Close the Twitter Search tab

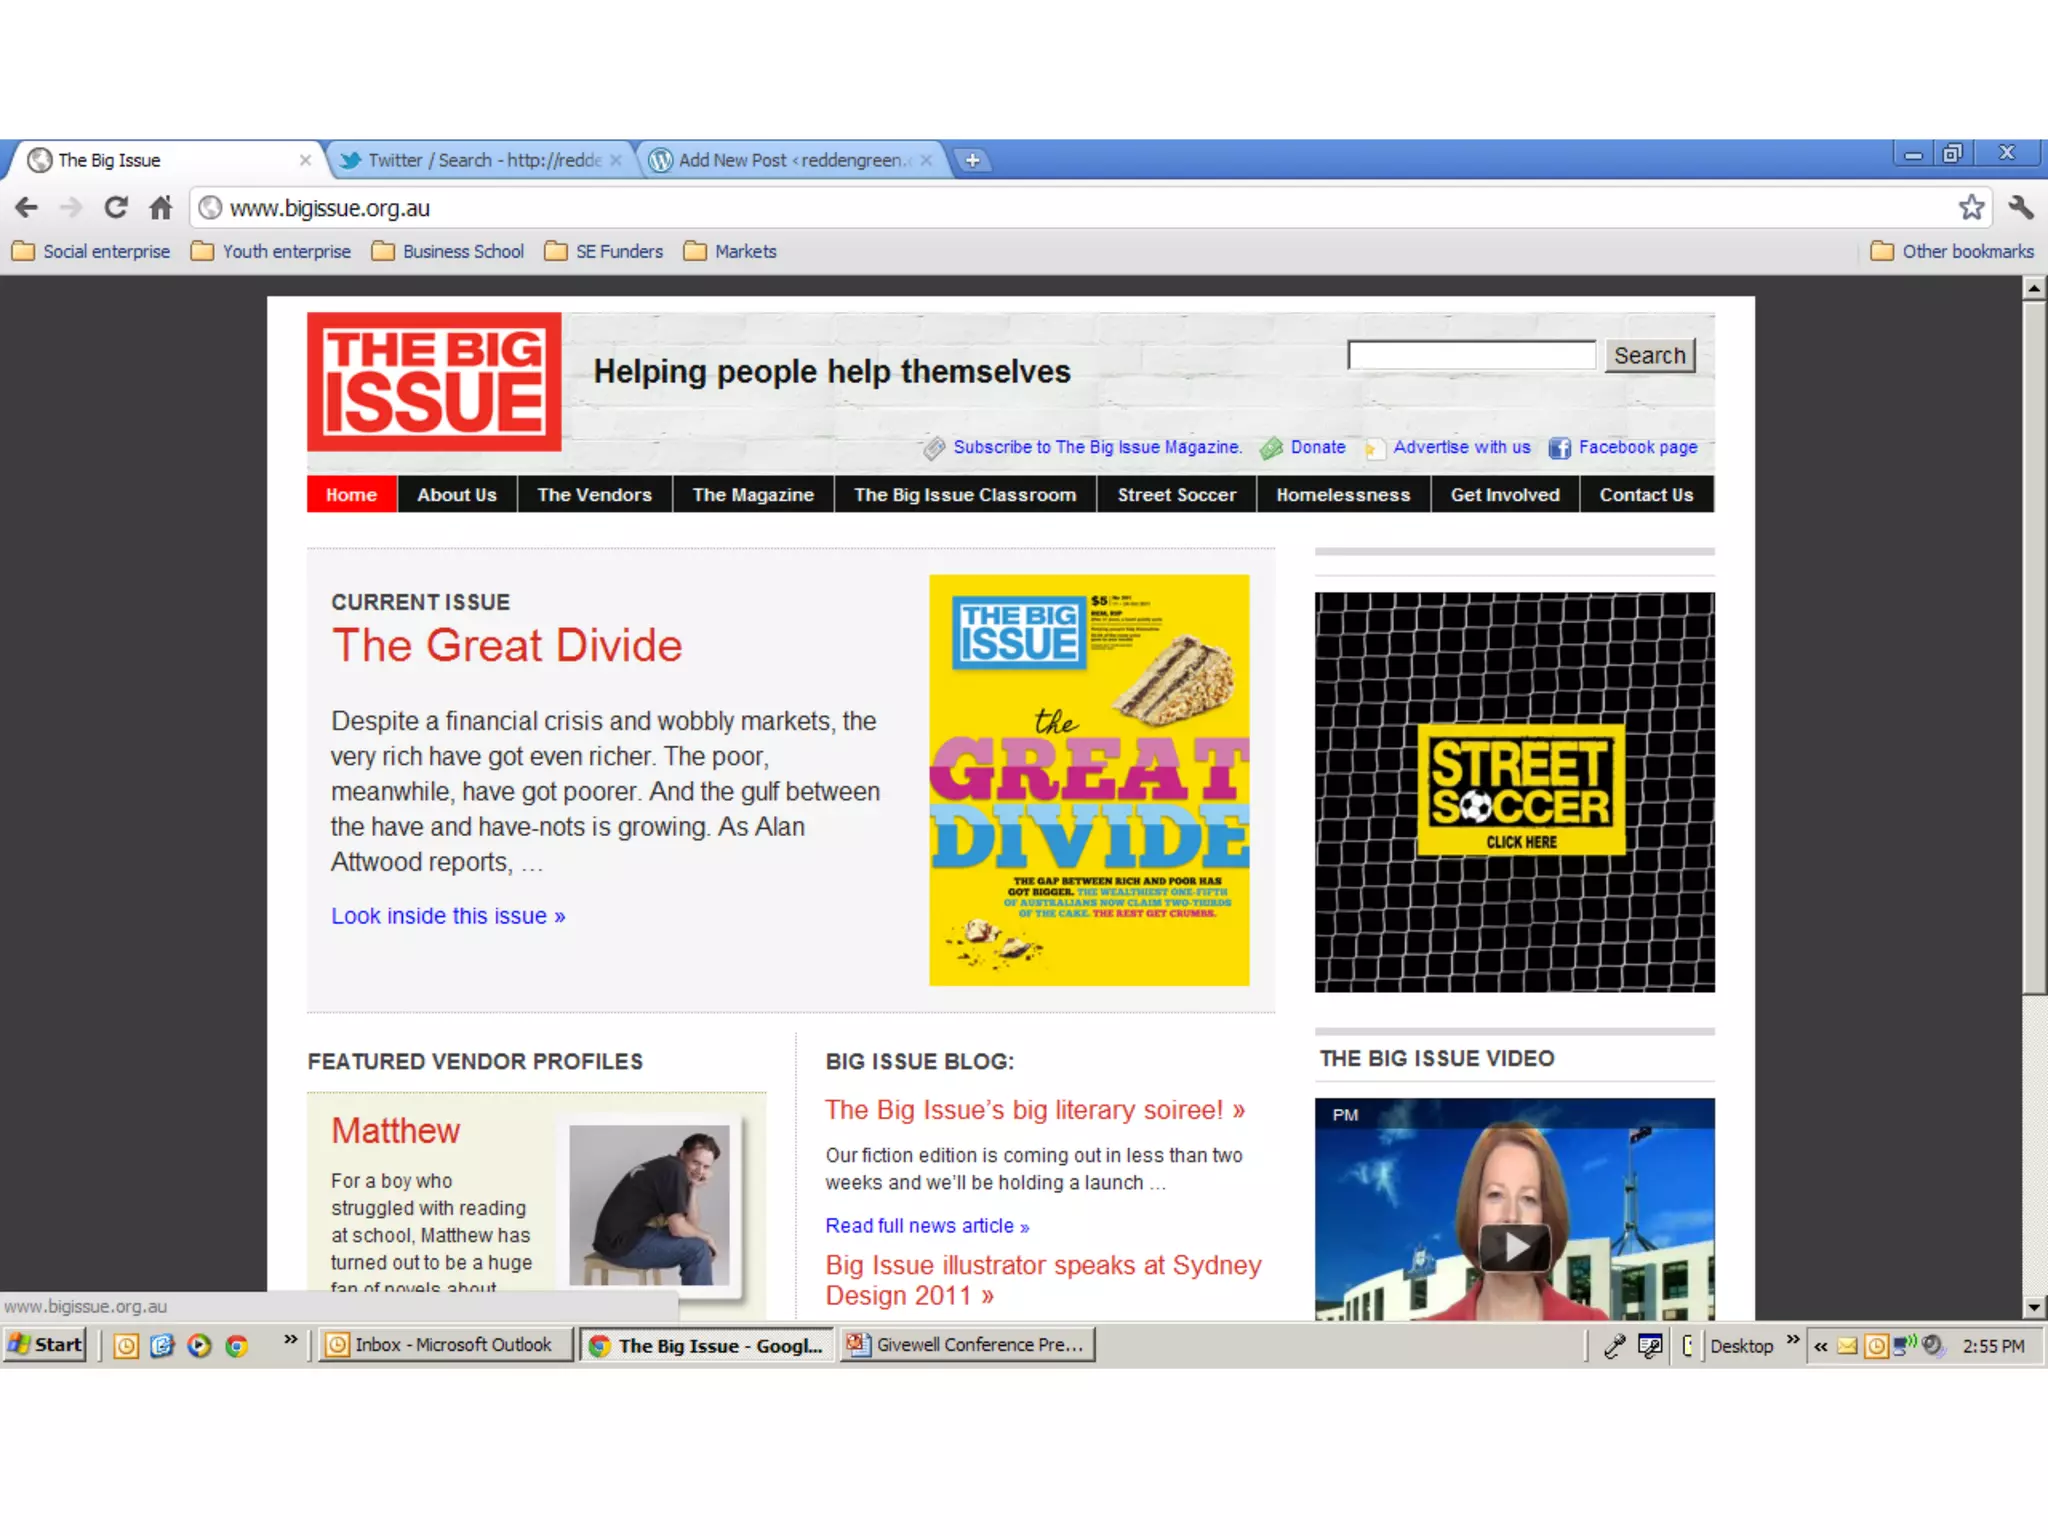pos(616,160)
